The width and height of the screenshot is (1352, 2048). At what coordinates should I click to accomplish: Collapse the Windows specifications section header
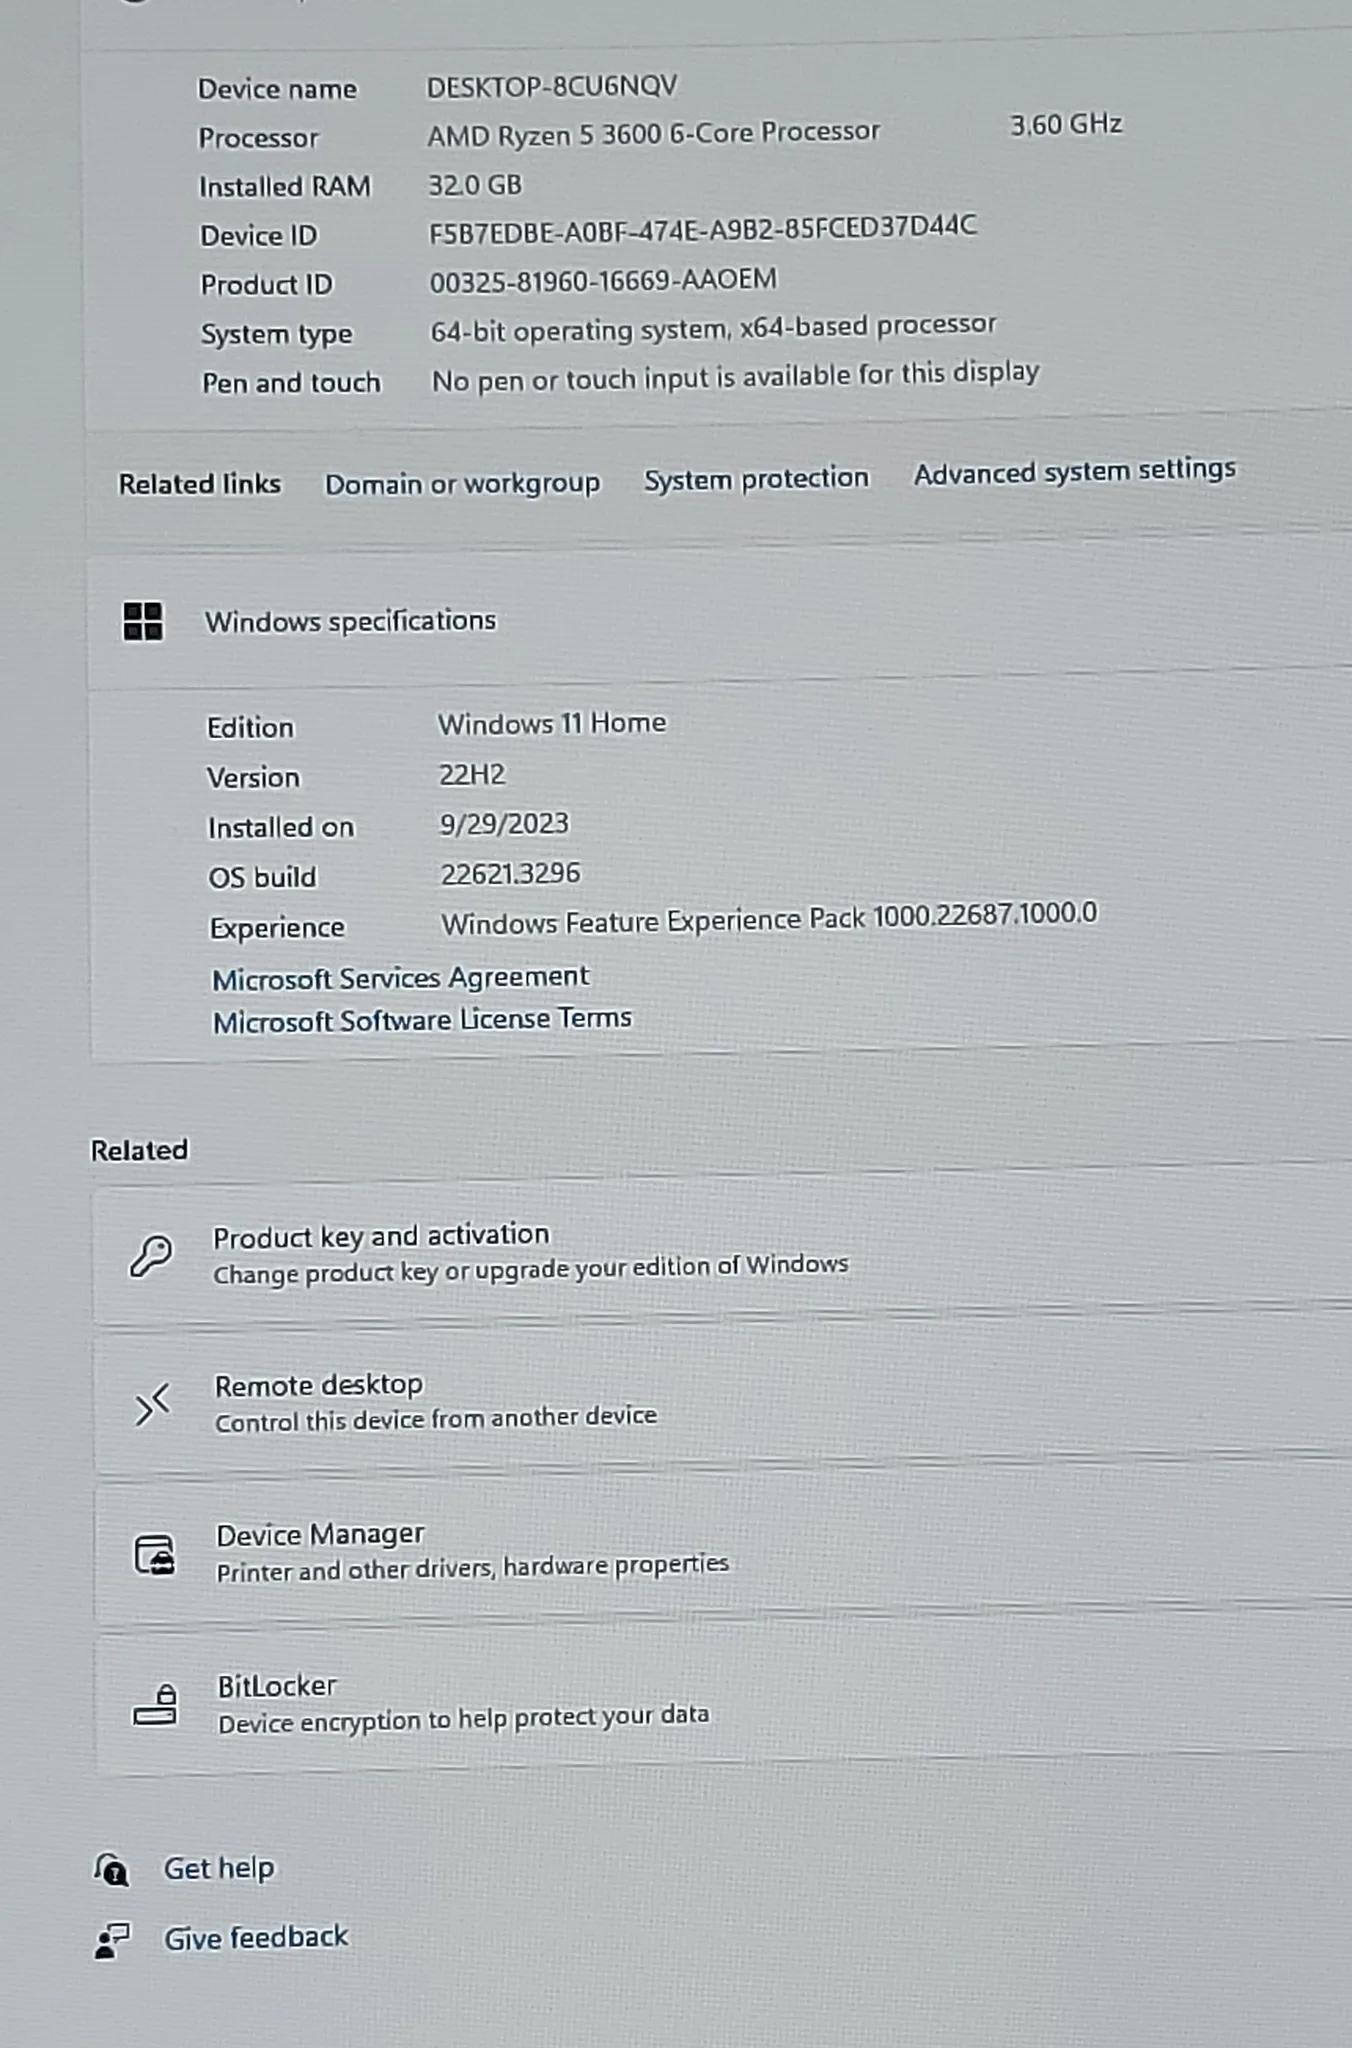(720, 618)
